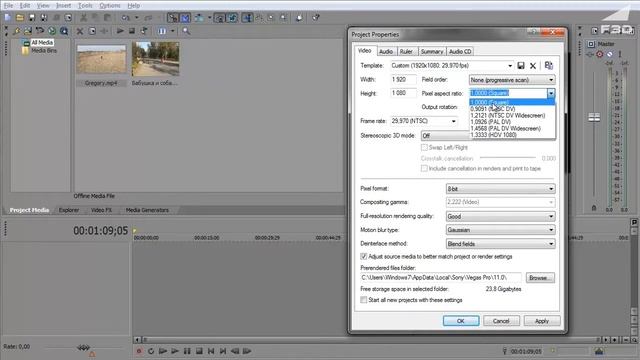Click Pause in the transport bar
This screenshot has height=360, width=640.
[187, 351]
